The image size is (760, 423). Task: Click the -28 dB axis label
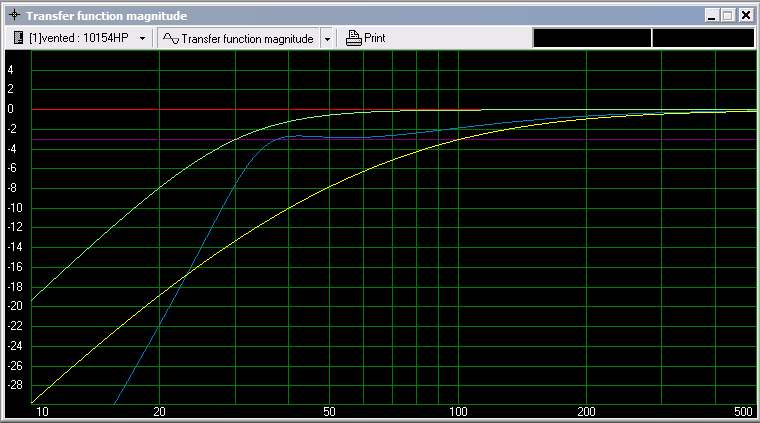[15, 385]
